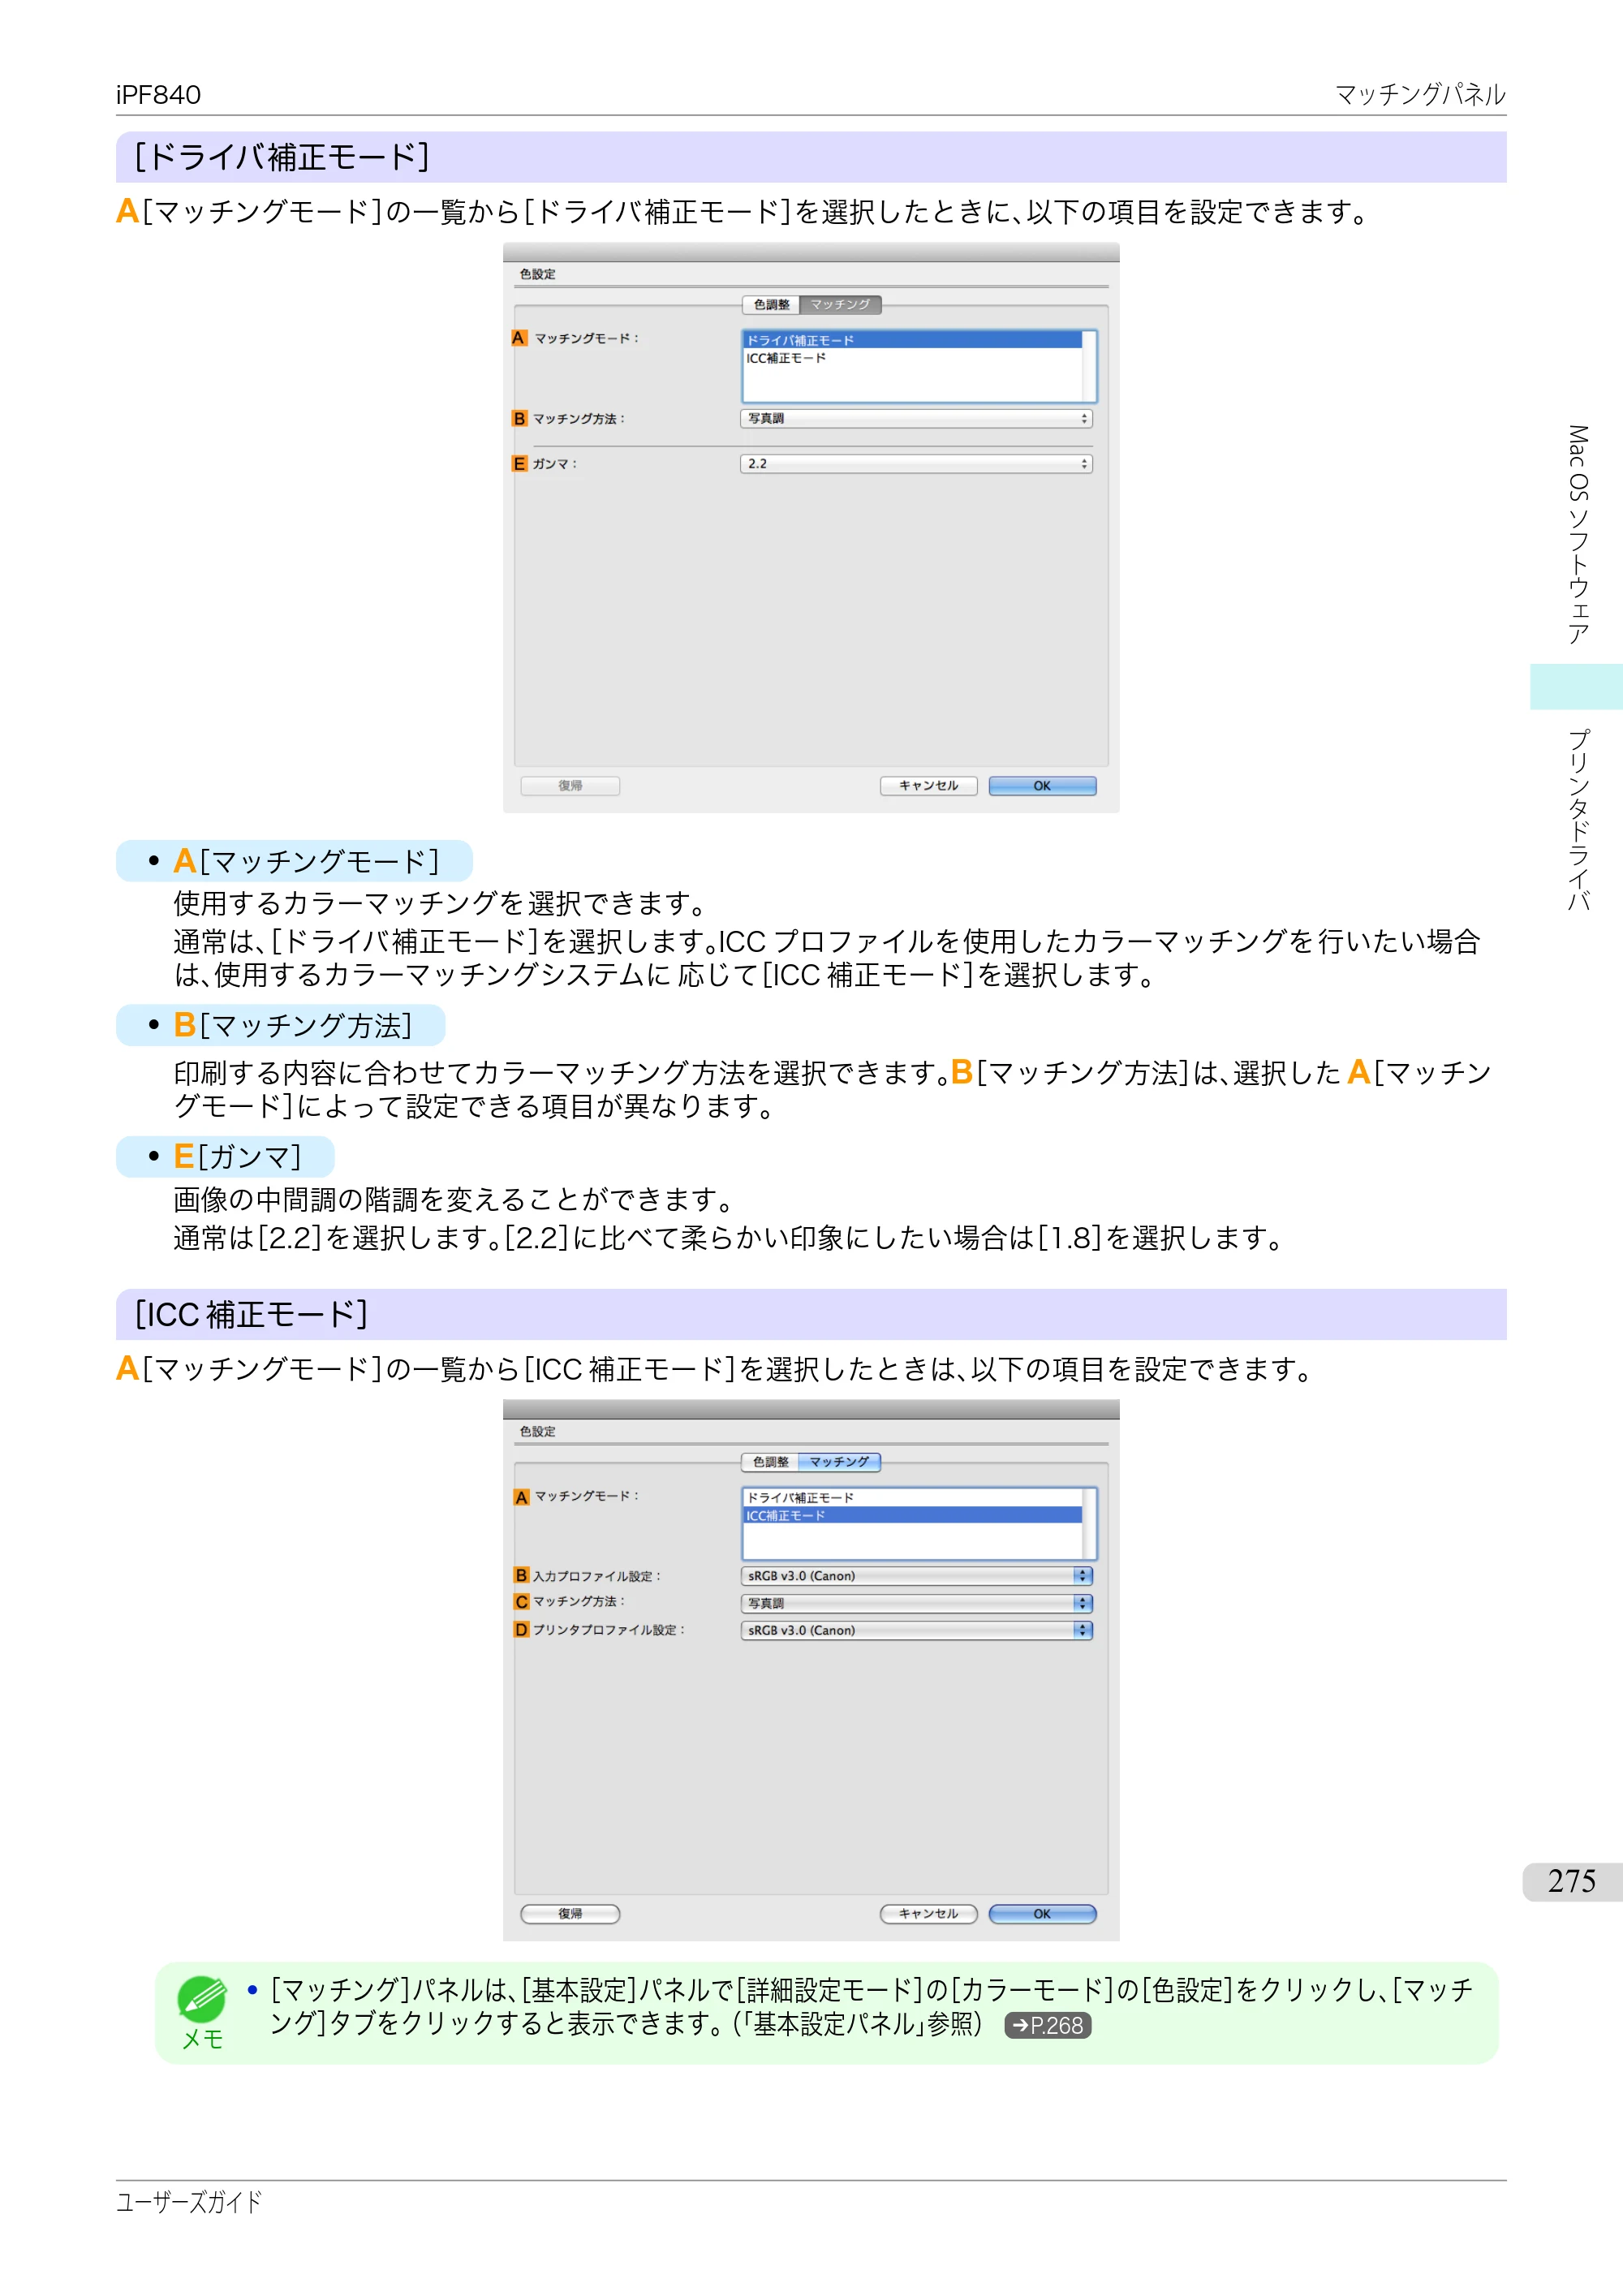Open the マッチング方法 dropdown in lower dialog

coord(916,1603)
